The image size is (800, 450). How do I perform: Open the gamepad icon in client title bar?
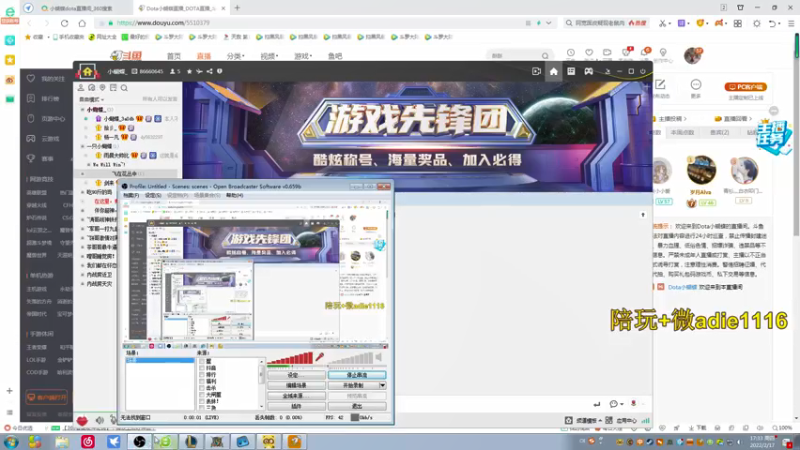coord(588,71)
